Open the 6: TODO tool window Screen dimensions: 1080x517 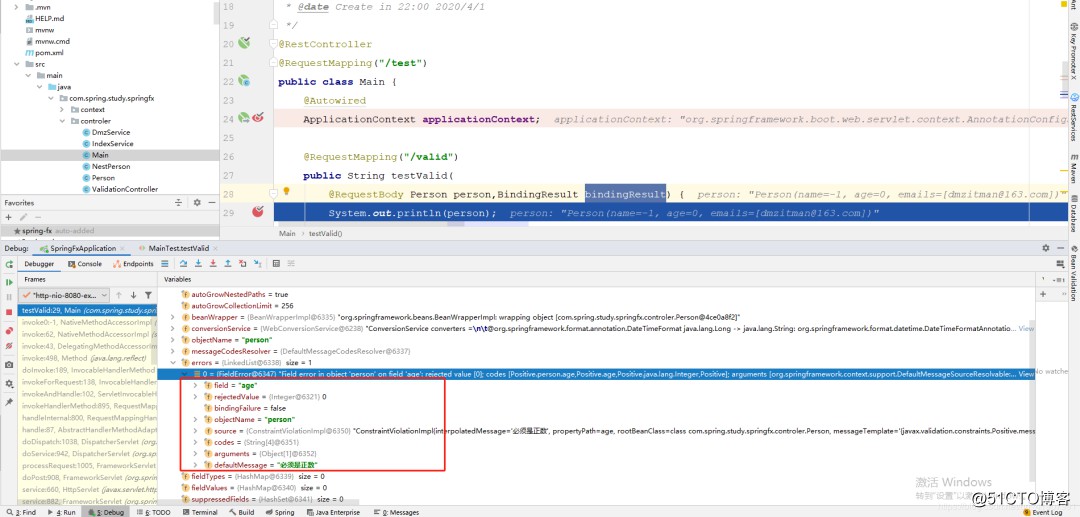[153, 512]
